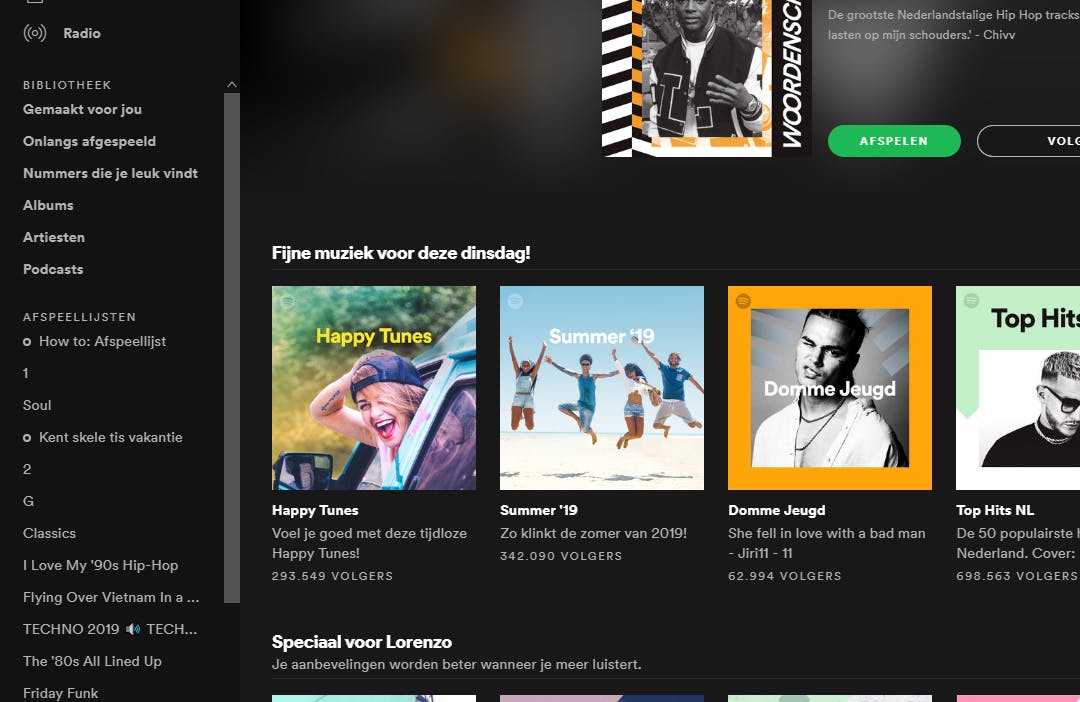Go to Onlangs afgespeeld

pyautogui.click(x=90, y=141)
